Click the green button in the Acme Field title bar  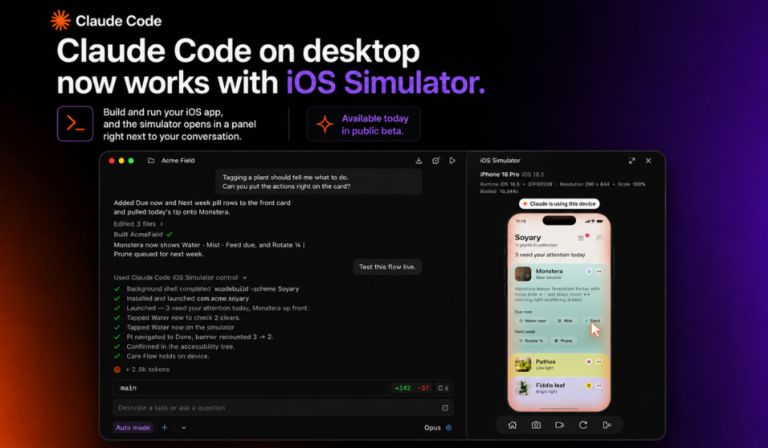tap(131, 161)
